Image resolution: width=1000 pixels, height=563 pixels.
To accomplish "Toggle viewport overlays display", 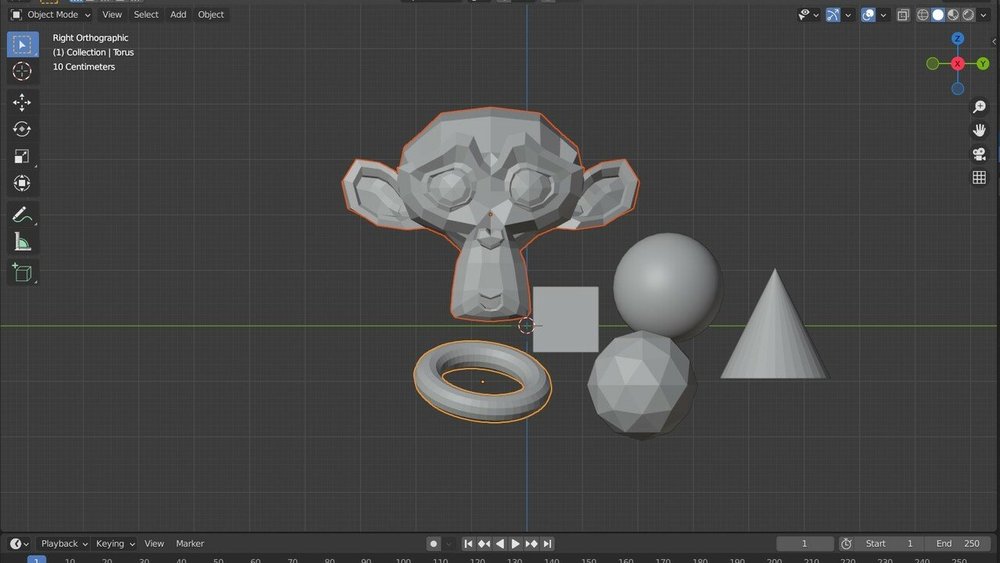I will [868, 15].
